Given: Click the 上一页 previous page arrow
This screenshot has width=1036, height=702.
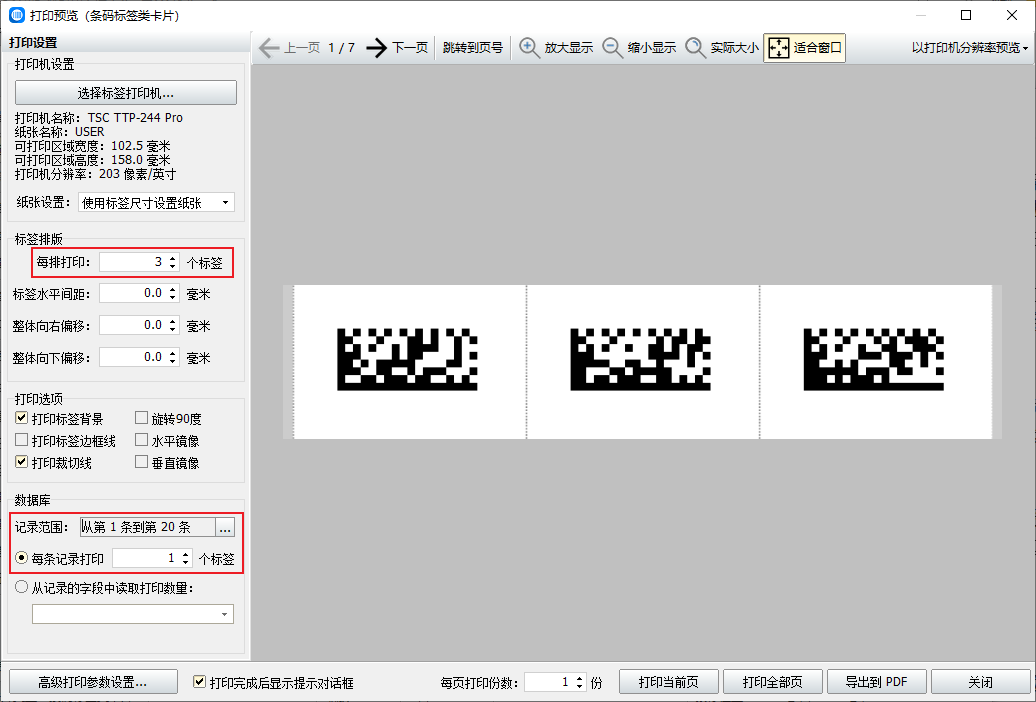Looking at the screenshot, I should click(x=268, y=46).
